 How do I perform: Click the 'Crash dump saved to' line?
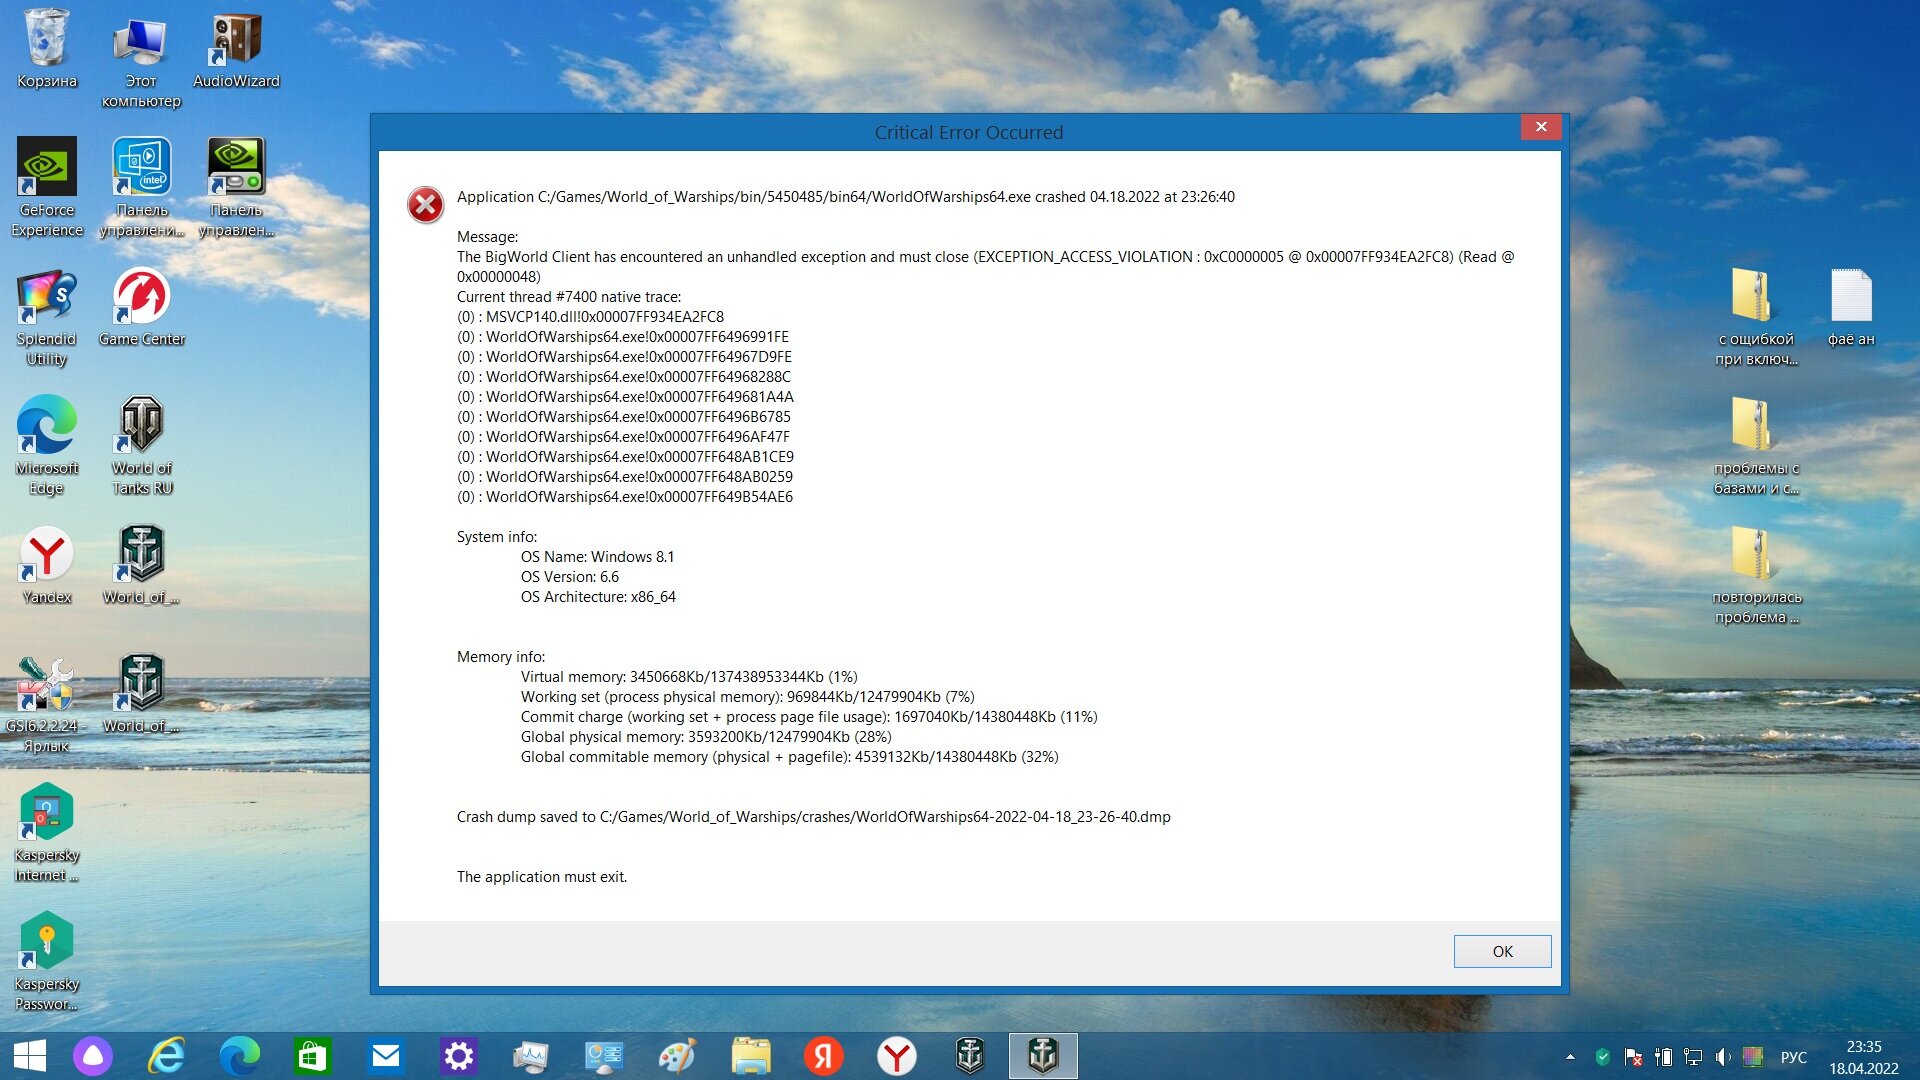(x=813, y=817)
